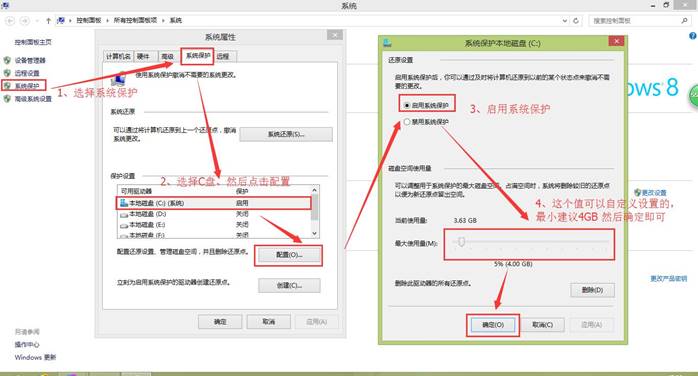Expand the chevron after 所有控制面板项 in breadcrumb

163,20
